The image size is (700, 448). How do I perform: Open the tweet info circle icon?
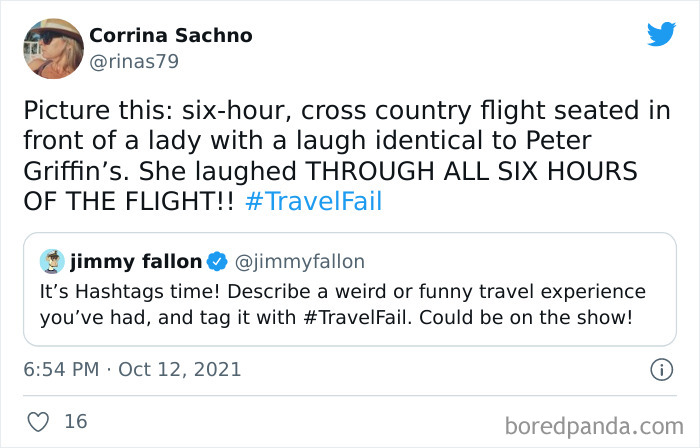click(660, 370)
